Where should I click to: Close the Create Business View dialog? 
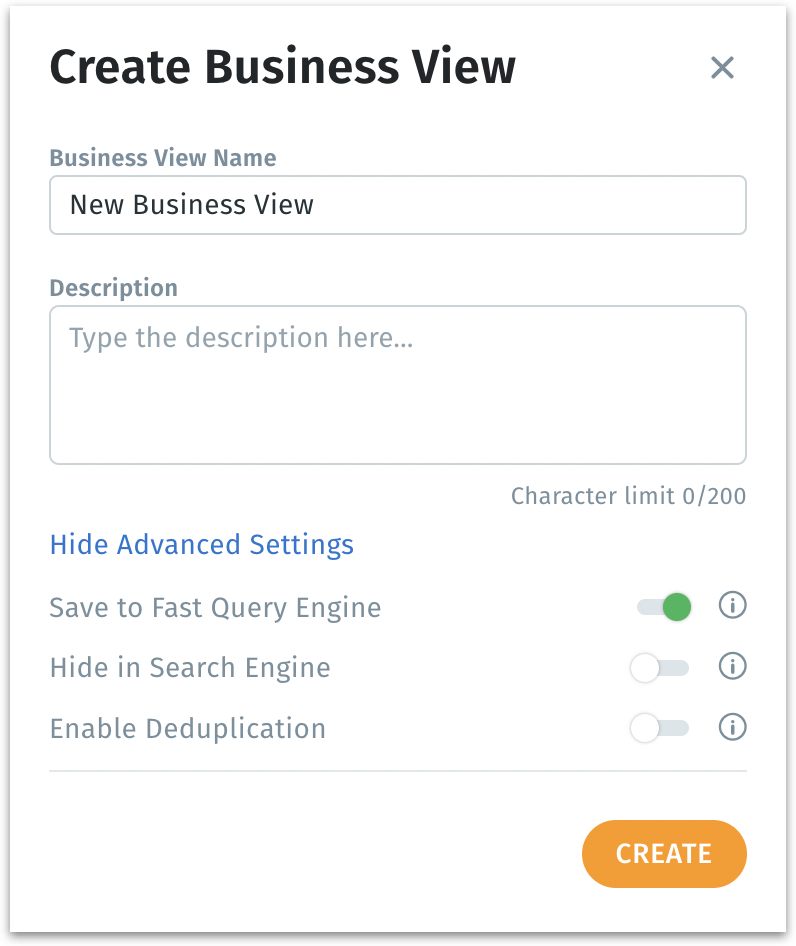722,68
